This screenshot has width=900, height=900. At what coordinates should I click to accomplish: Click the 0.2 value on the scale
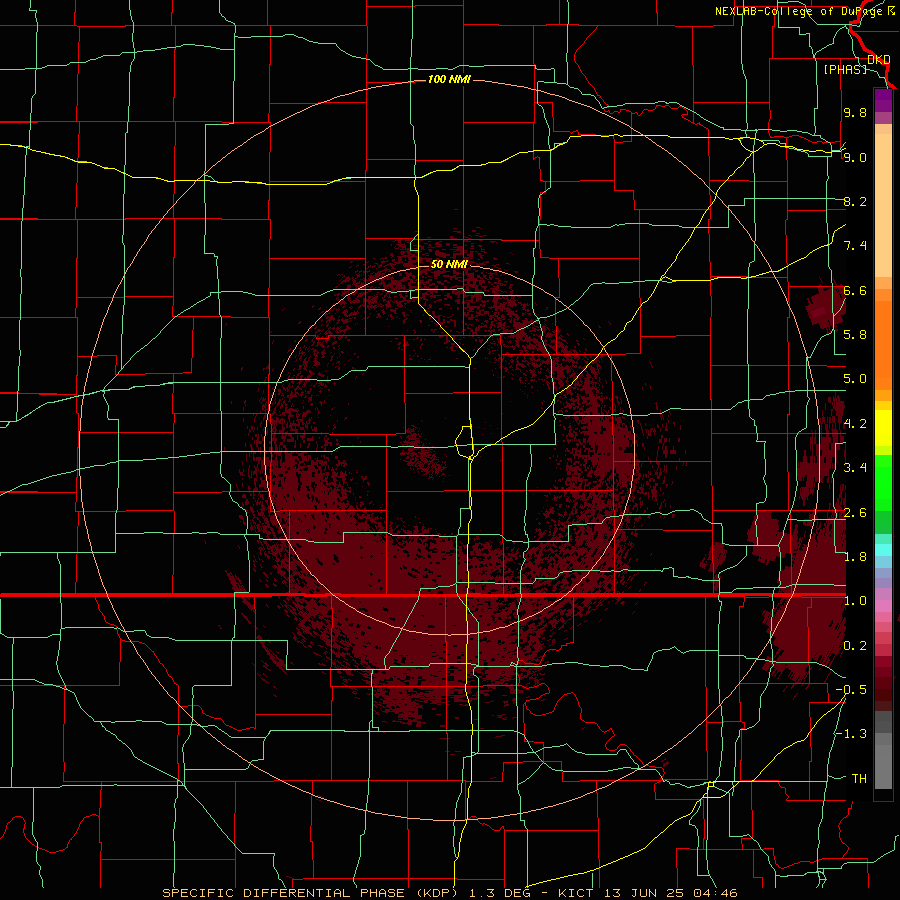point(855,646)
